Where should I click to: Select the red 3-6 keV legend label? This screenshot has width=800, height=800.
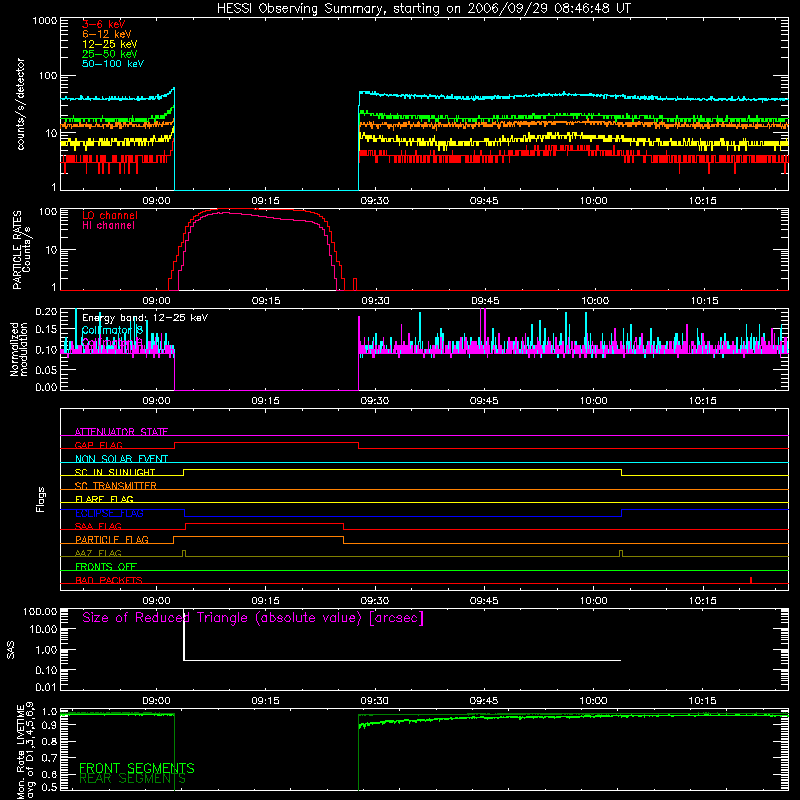103,24
